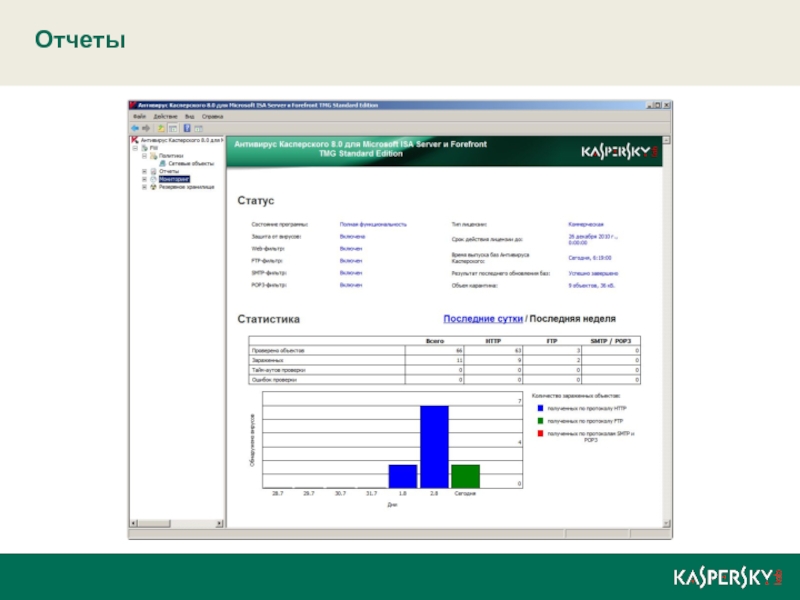Click Включен next to SMTP-фильтр
This screenshot has width=800, height=600.
point(351,273)
